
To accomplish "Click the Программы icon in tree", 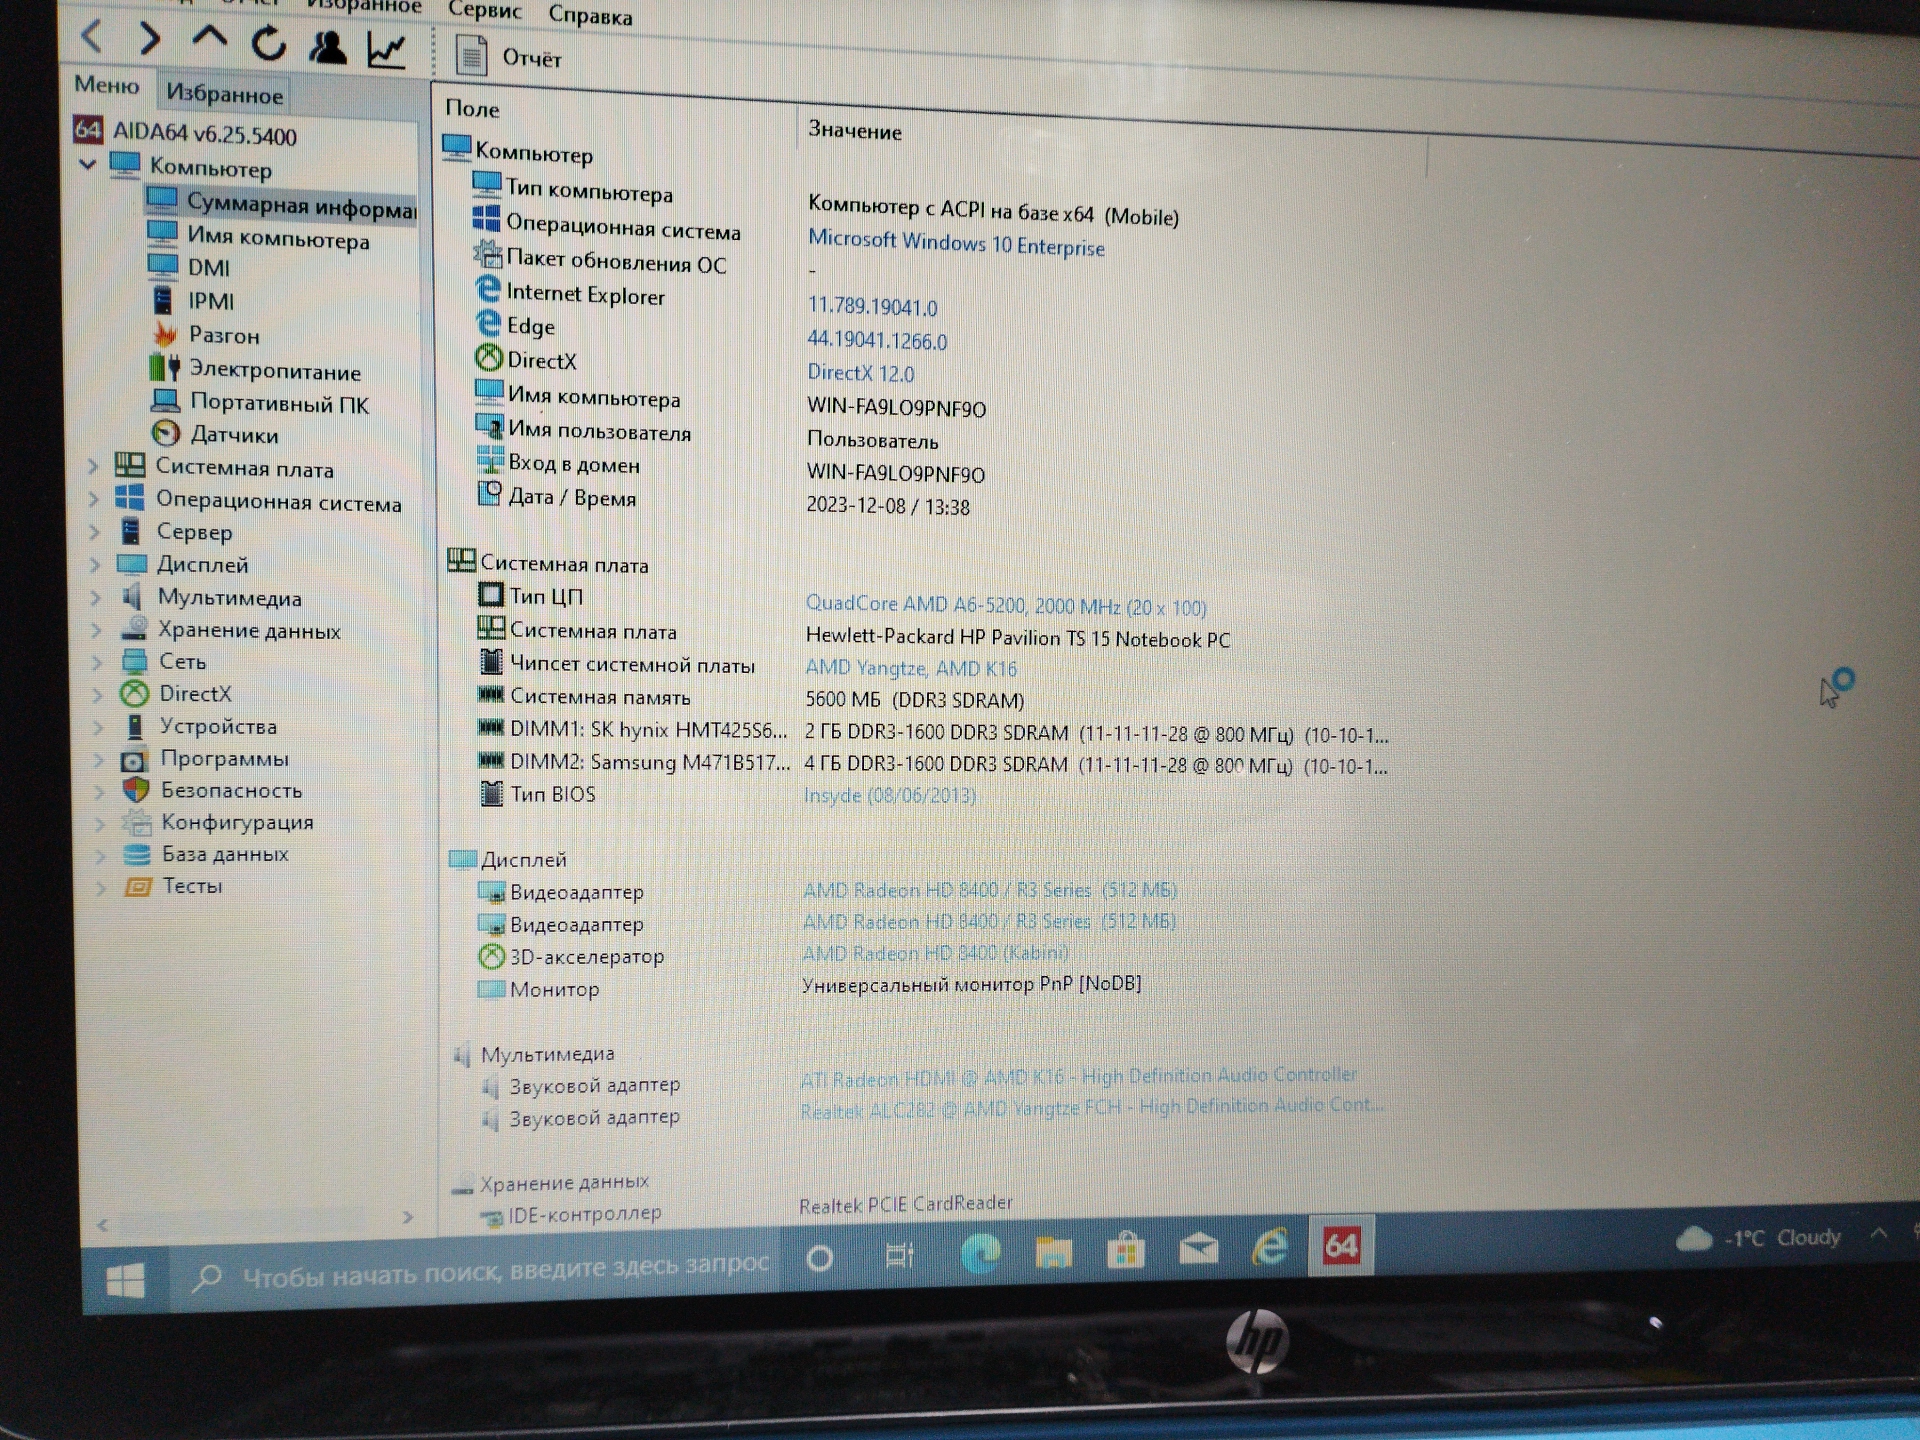I will (x=133, y=760).
